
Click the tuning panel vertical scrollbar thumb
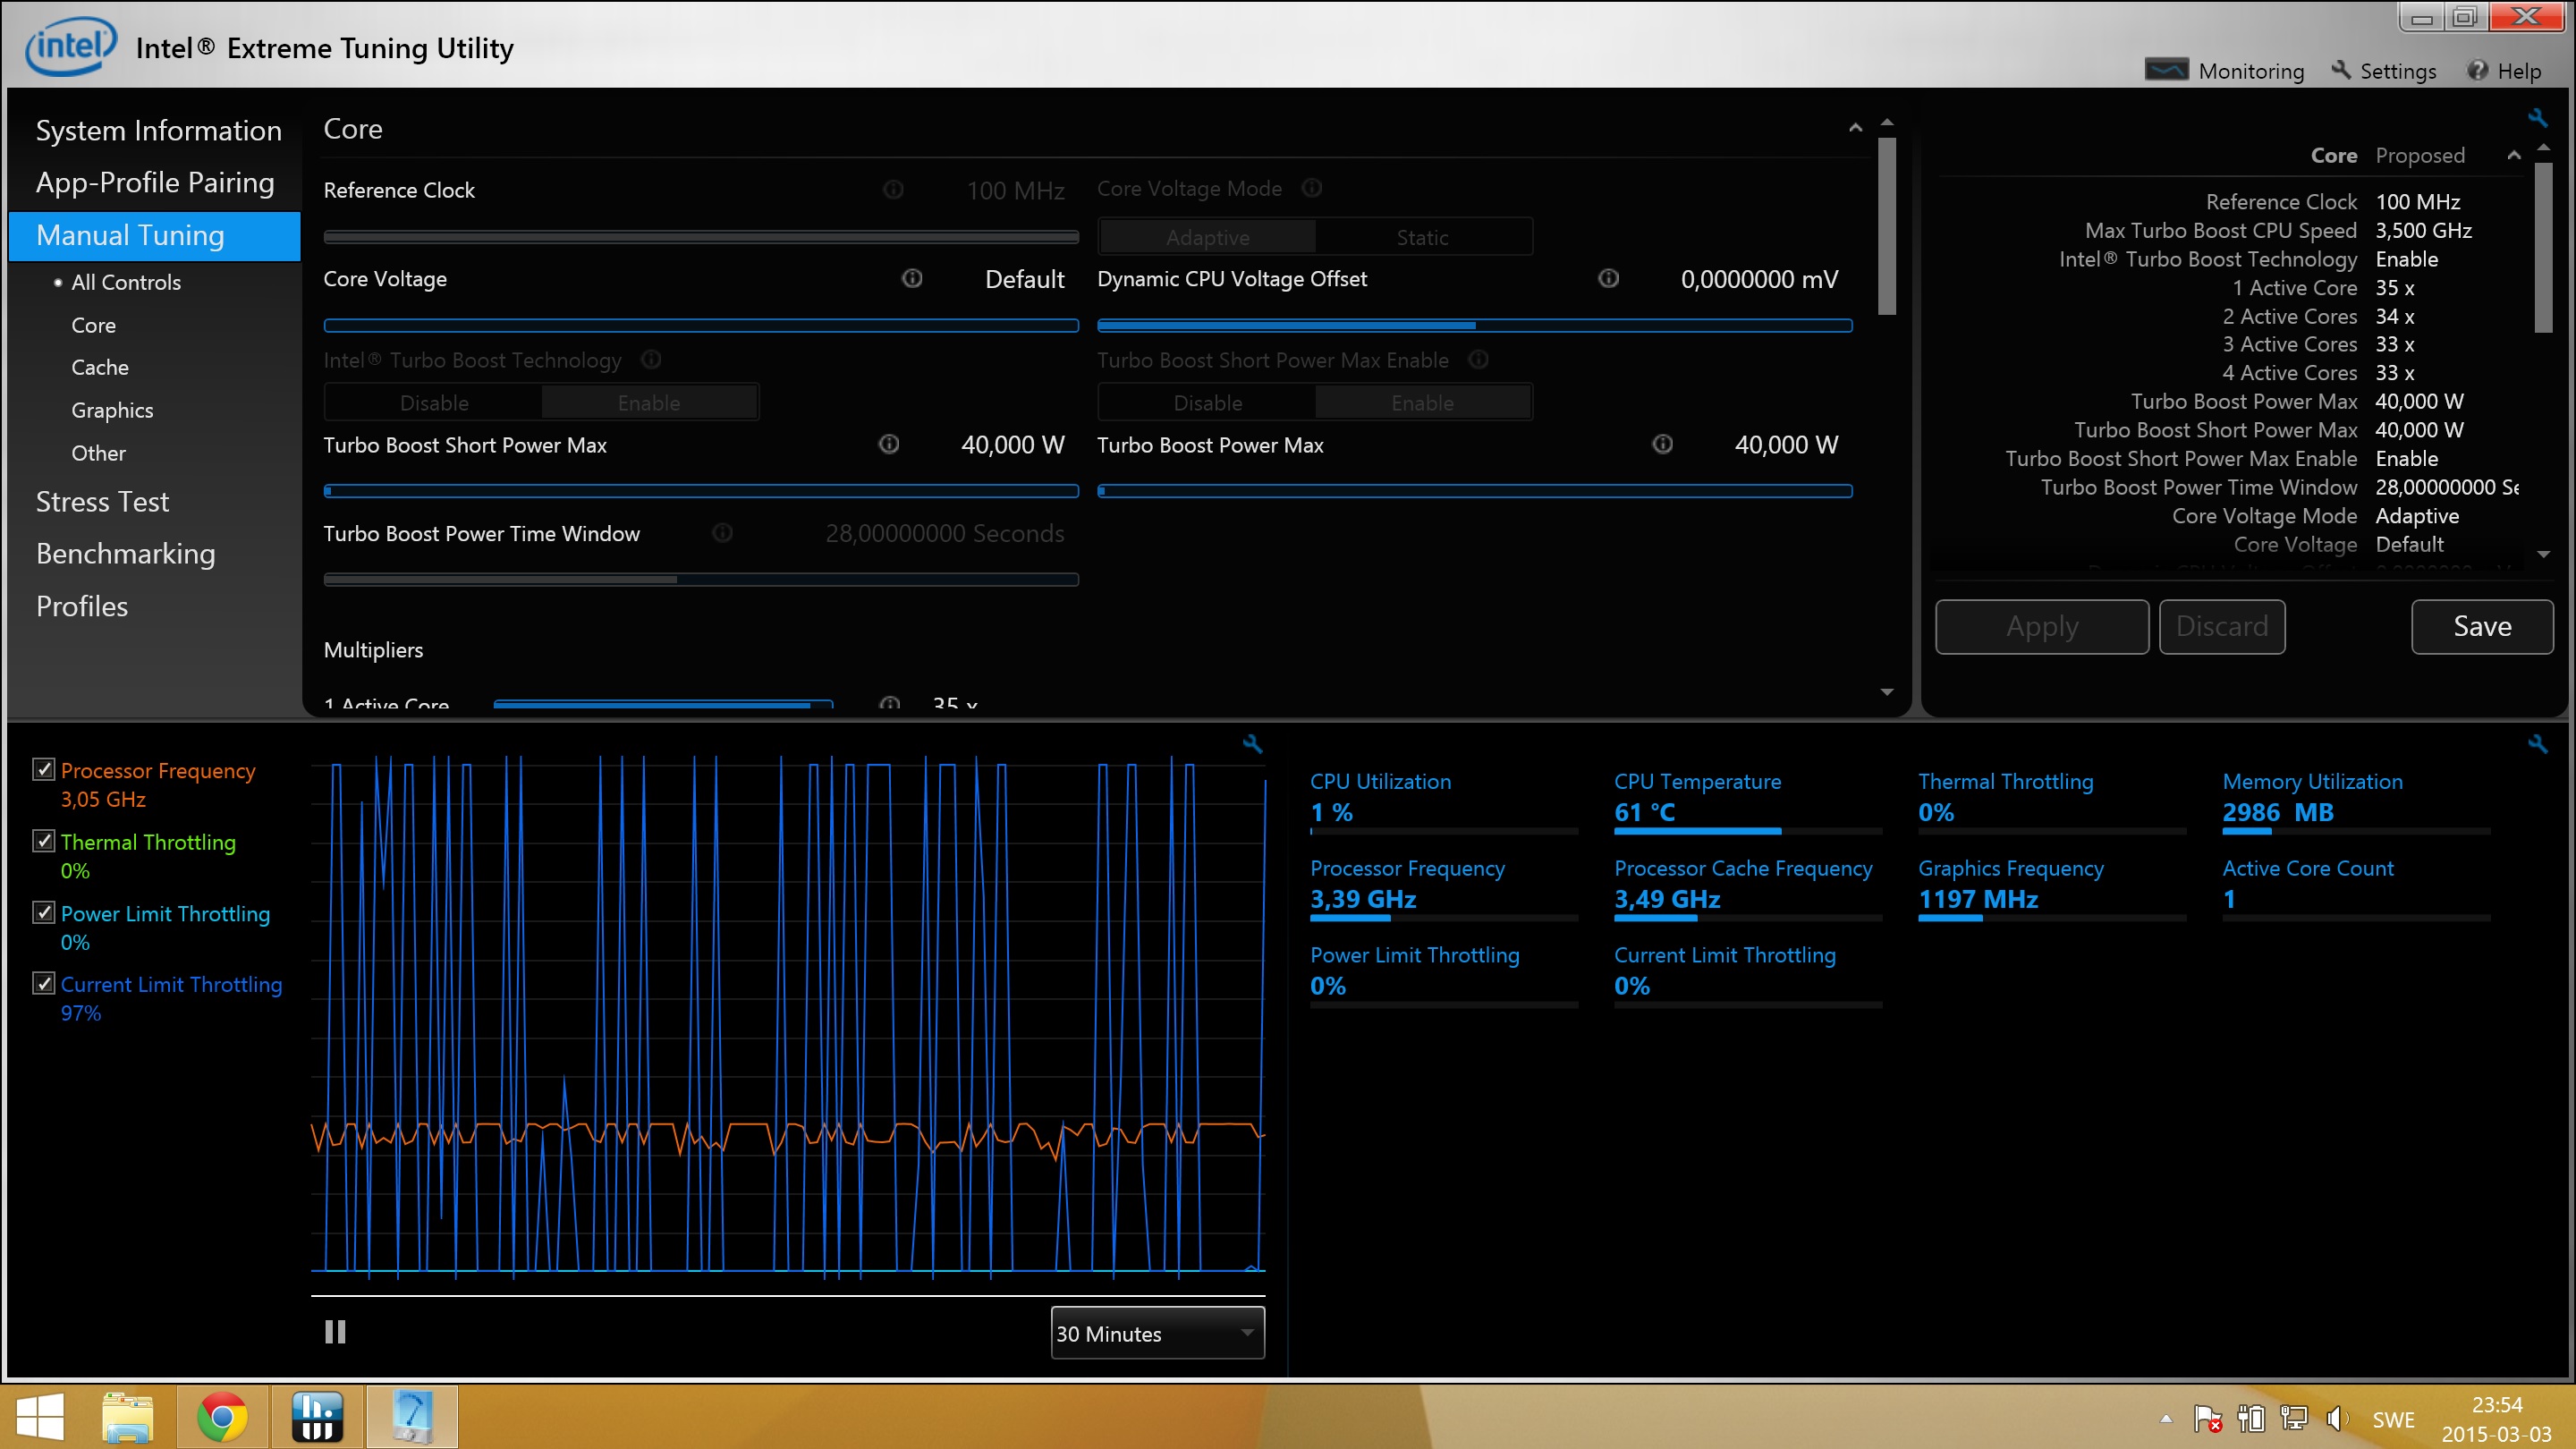[x=1887, y=226]
